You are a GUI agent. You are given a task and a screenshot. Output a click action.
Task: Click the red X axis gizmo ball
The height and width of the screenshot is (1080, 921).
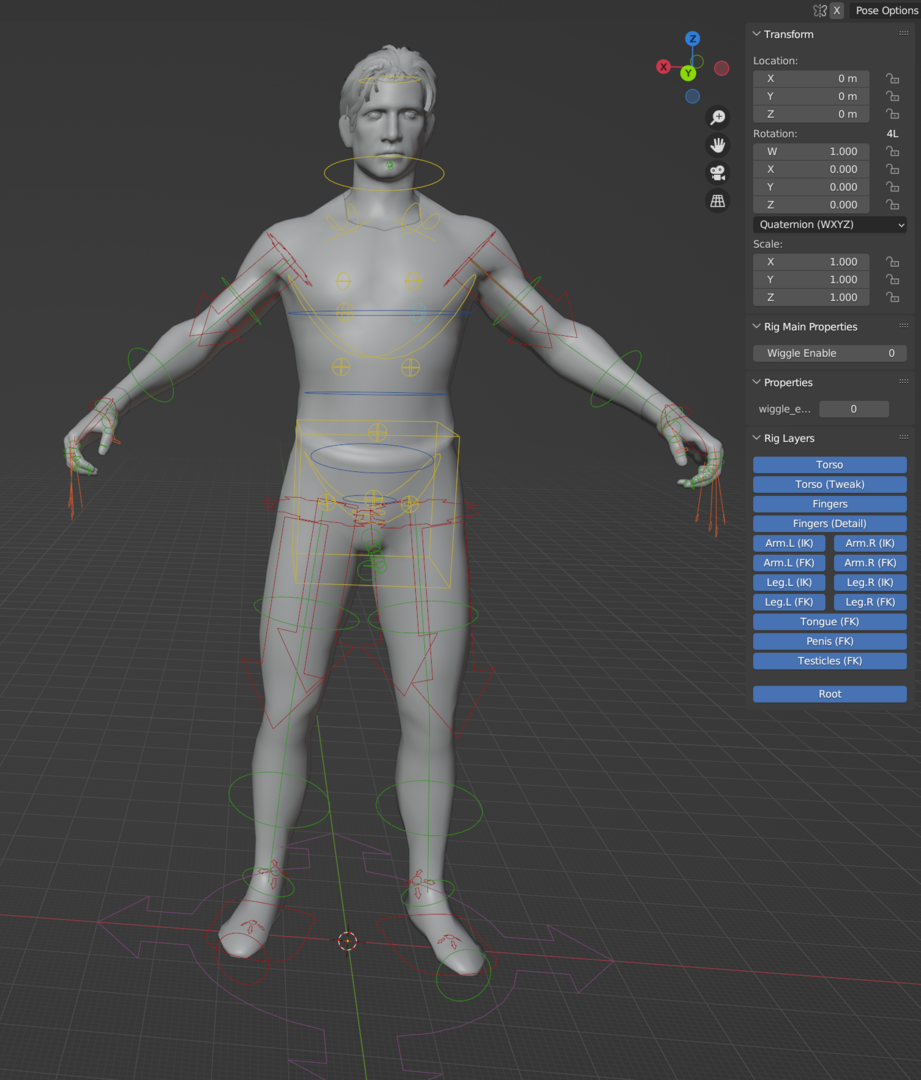pyautogui.click(x=663, y=67)
